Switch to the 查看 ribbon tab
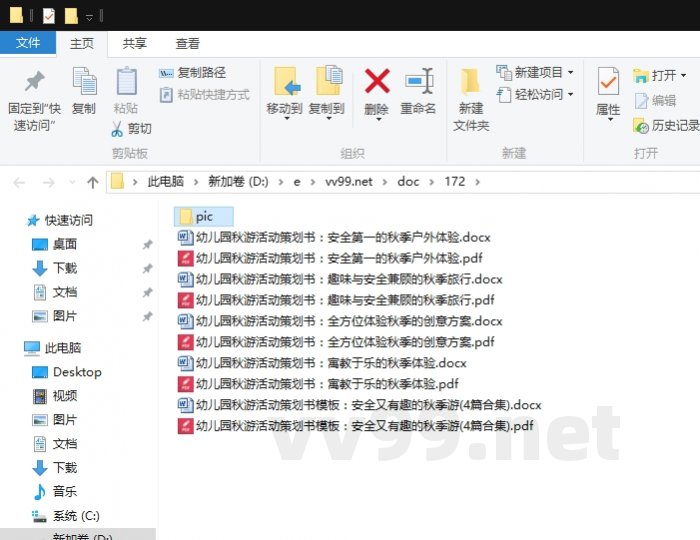Viewport: 700px width, 540px height. 188,43
